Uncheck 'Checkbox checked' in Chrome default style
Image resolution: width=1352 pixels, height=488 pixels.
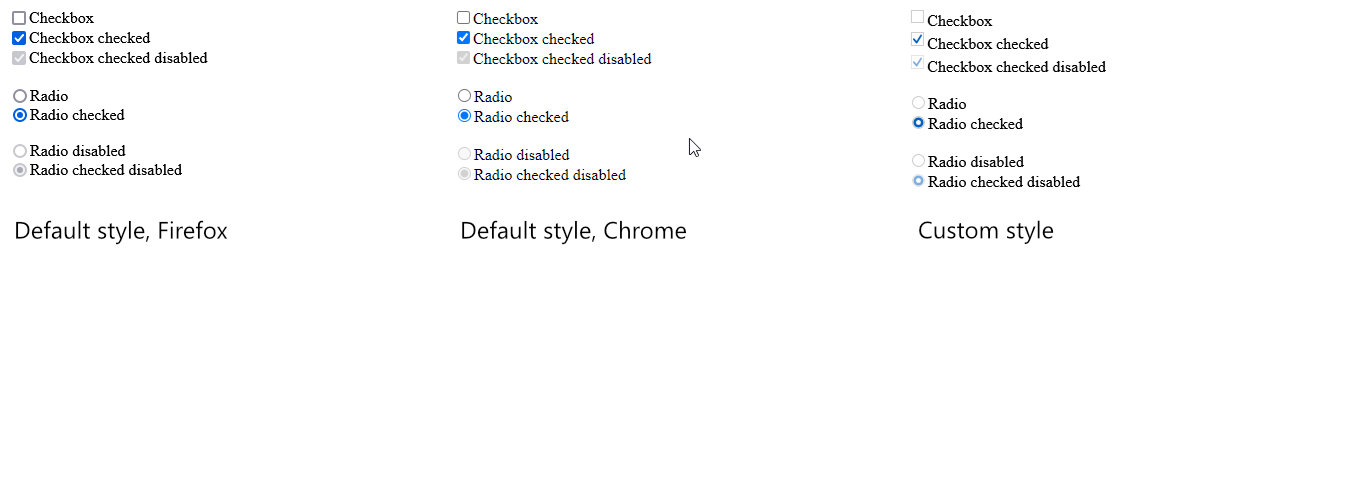click(463, 38)
